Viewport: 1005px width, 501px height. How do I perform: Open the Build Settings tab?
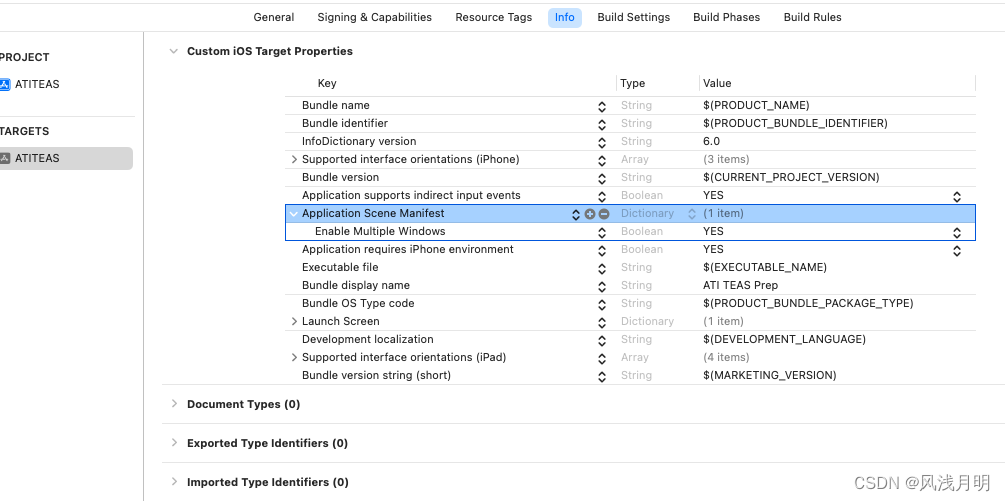633,17
